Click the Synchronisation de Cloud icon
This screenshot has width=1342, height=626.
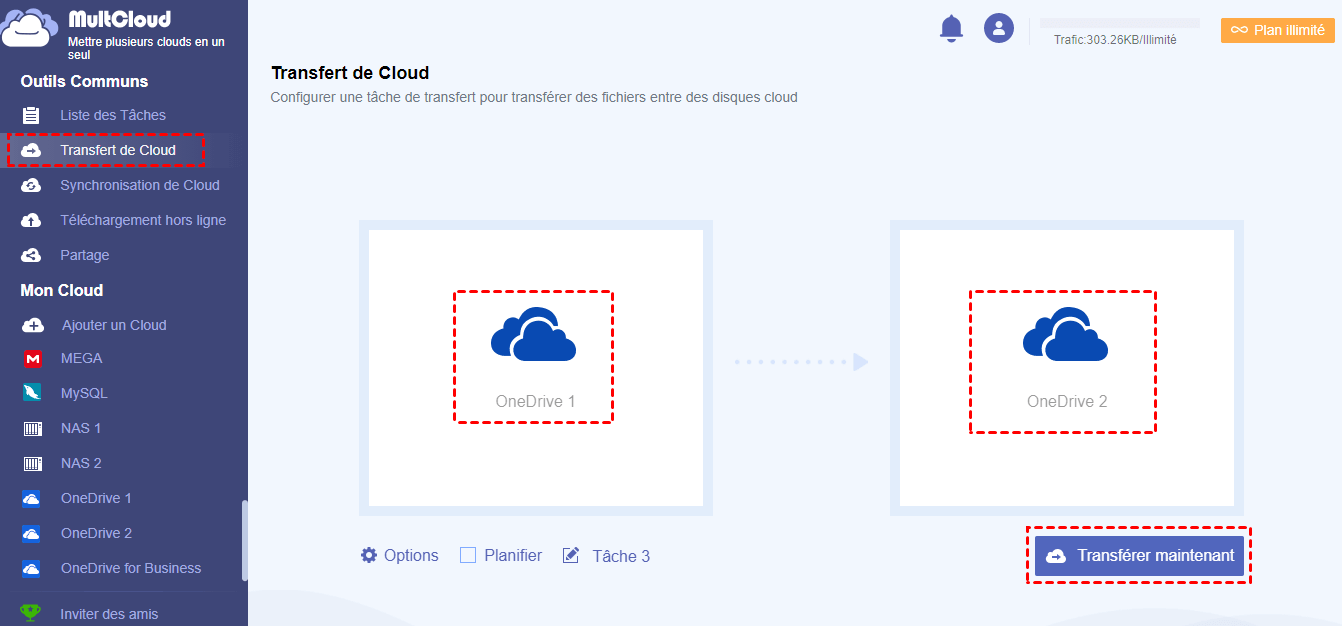point(31,185)
